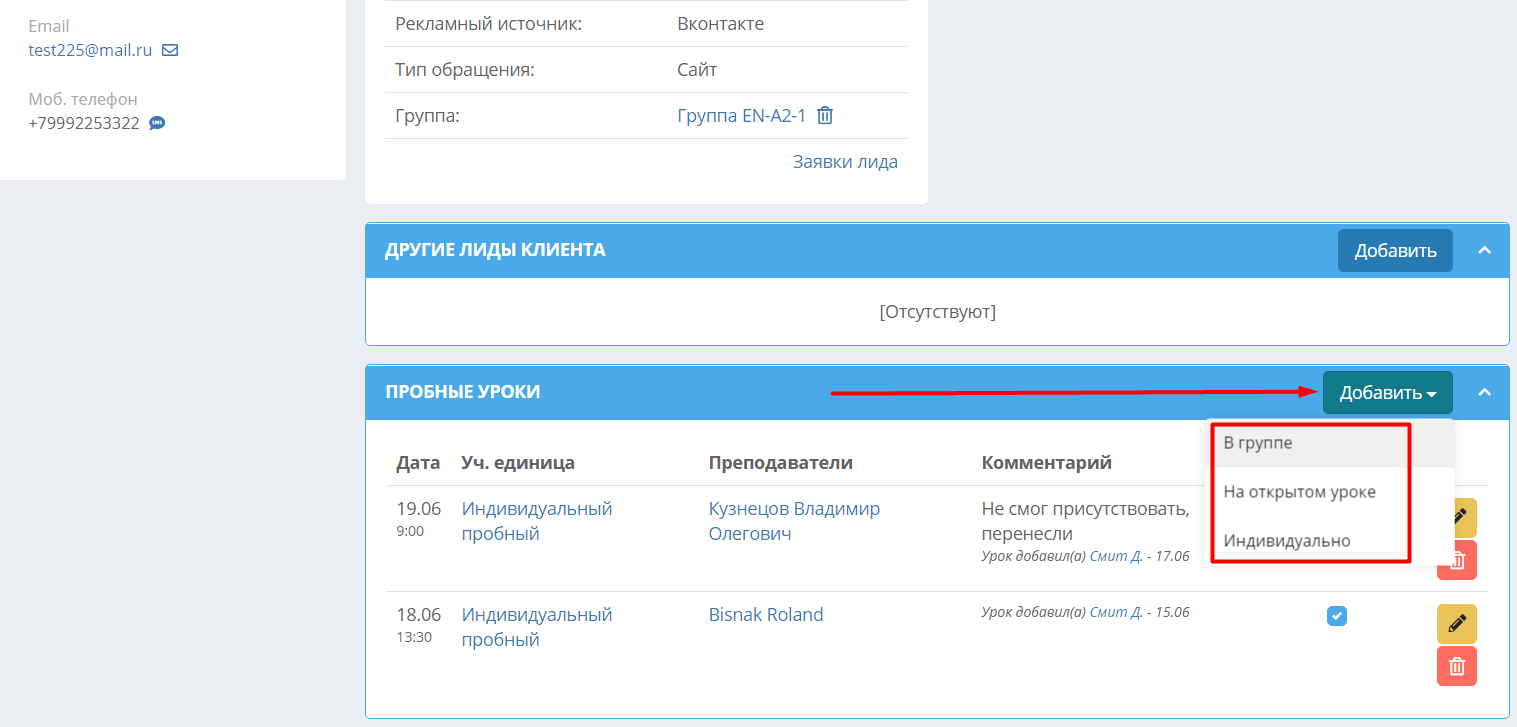Open the Группа EN-A2-1 link

pos(742,116)
